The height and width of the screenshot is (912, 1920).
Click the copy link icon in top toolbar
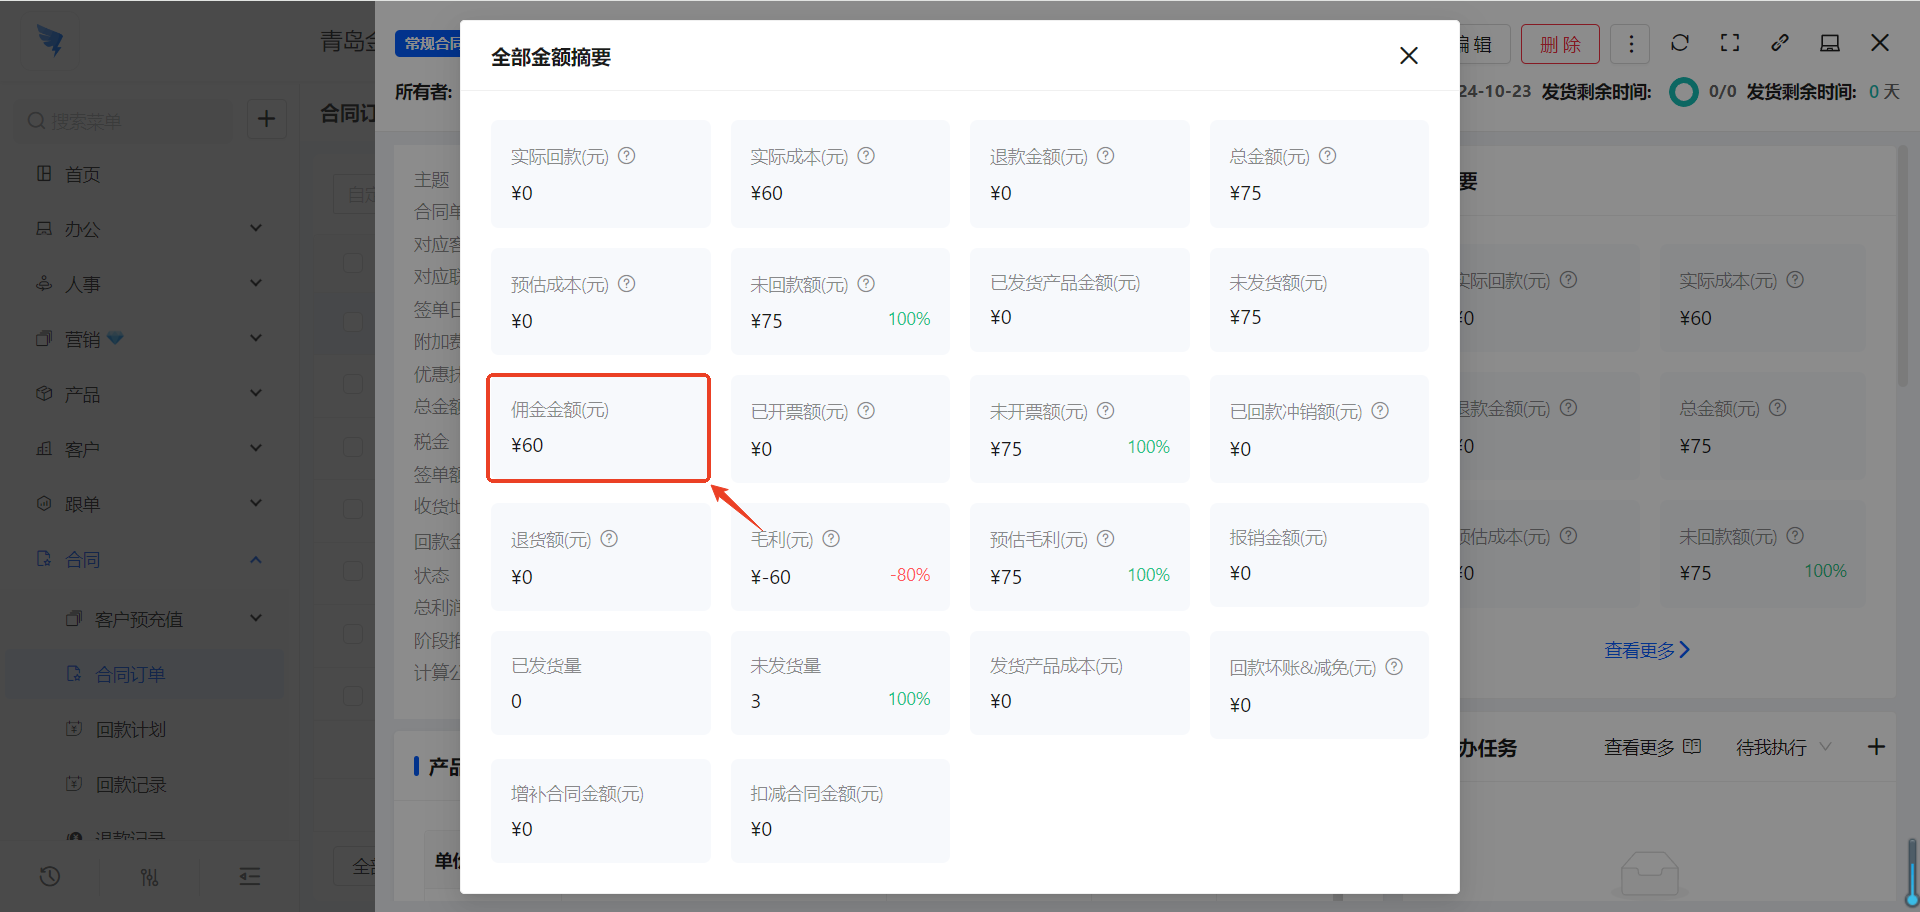pyautogui.click(x=1780, y=43)
